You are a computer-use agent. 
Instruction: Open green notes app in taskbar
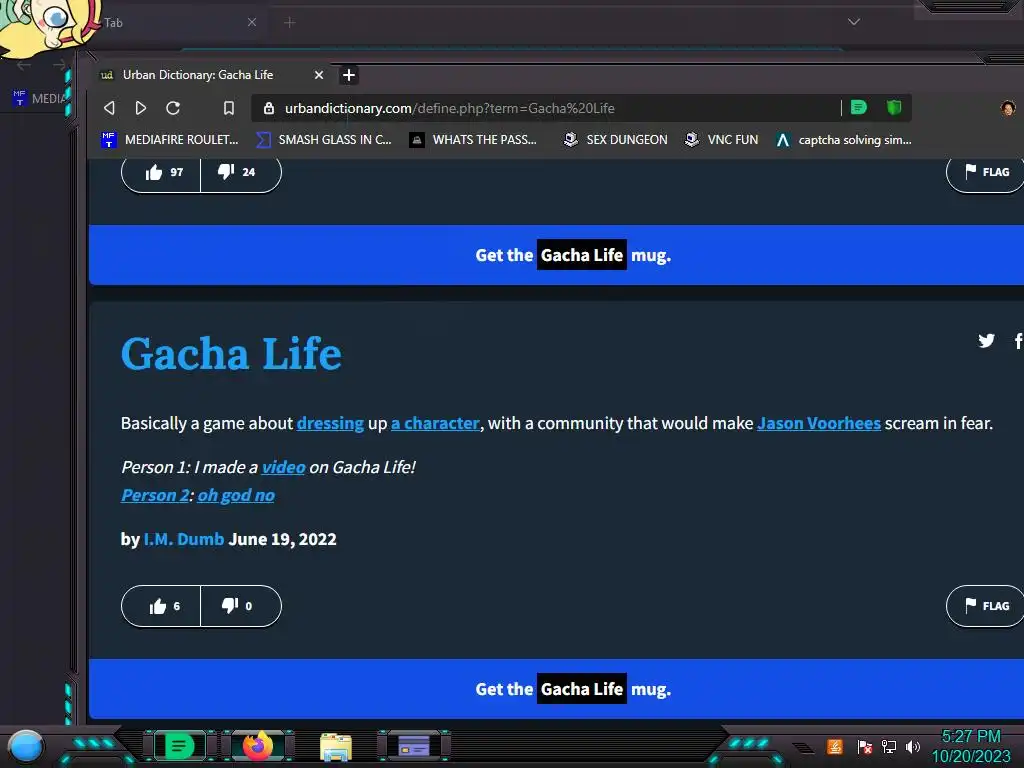click(x=179, y=746)
